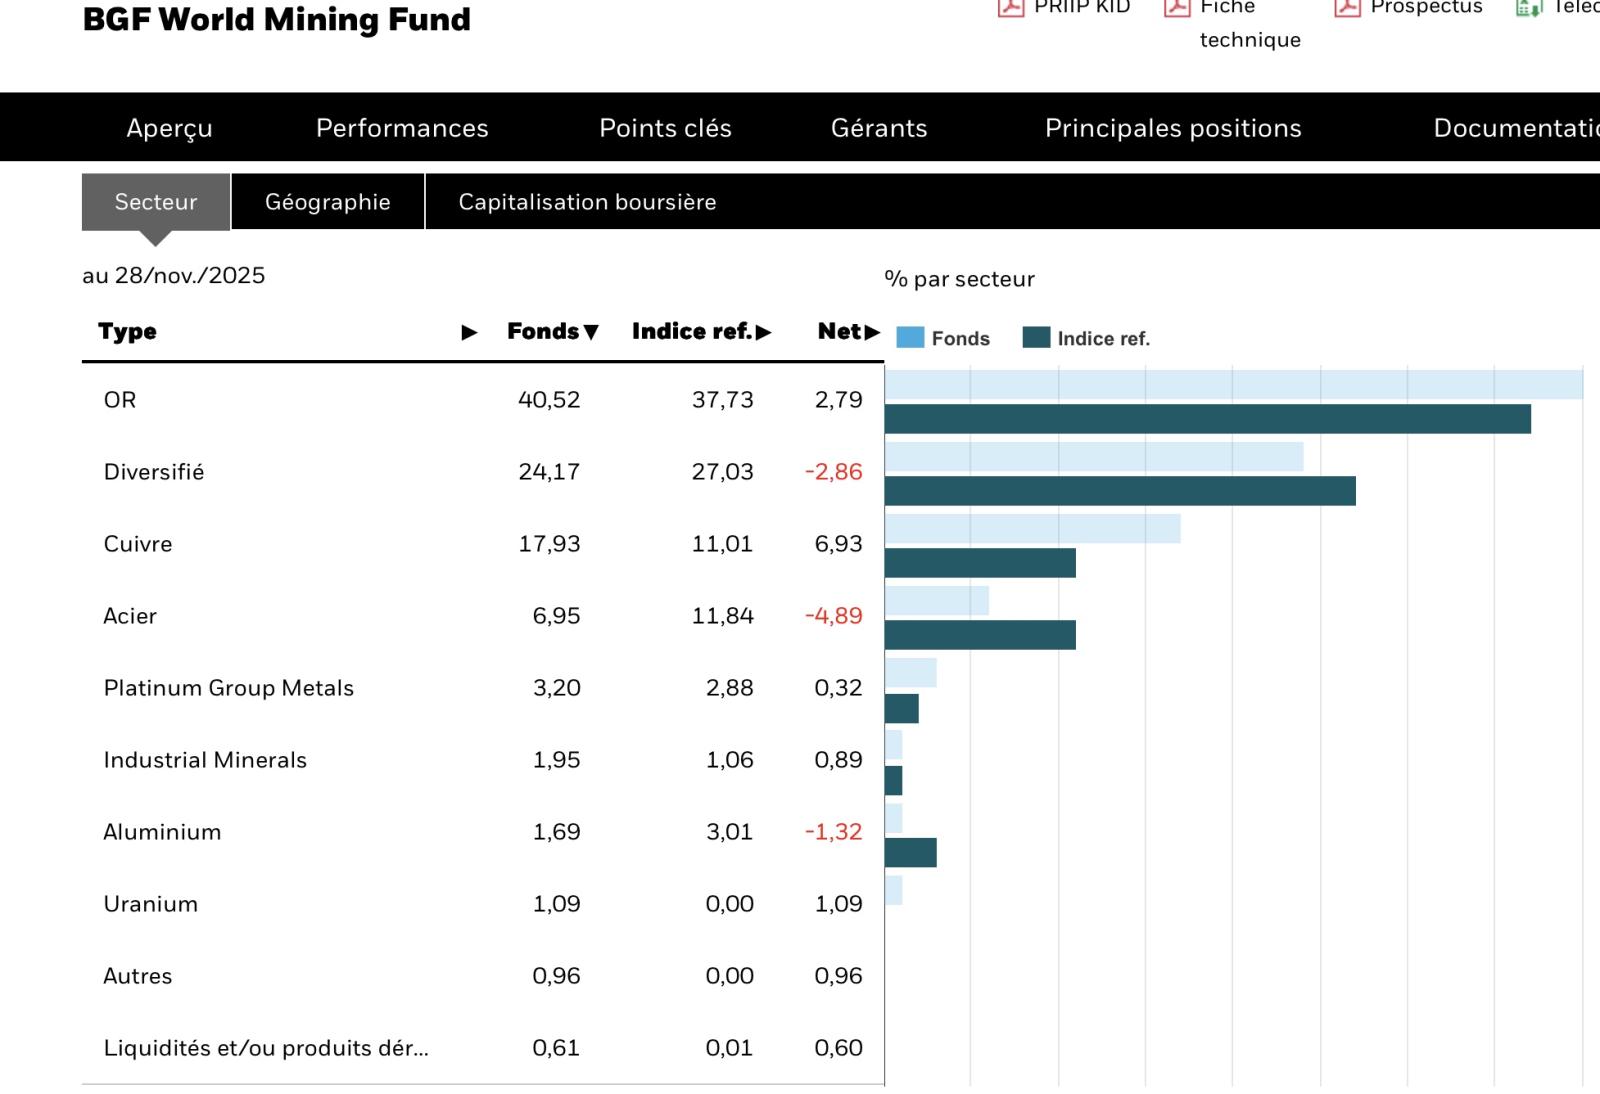1600x1094 pixels.
Task: Open the Points clés navigation link
Action: 665,128
